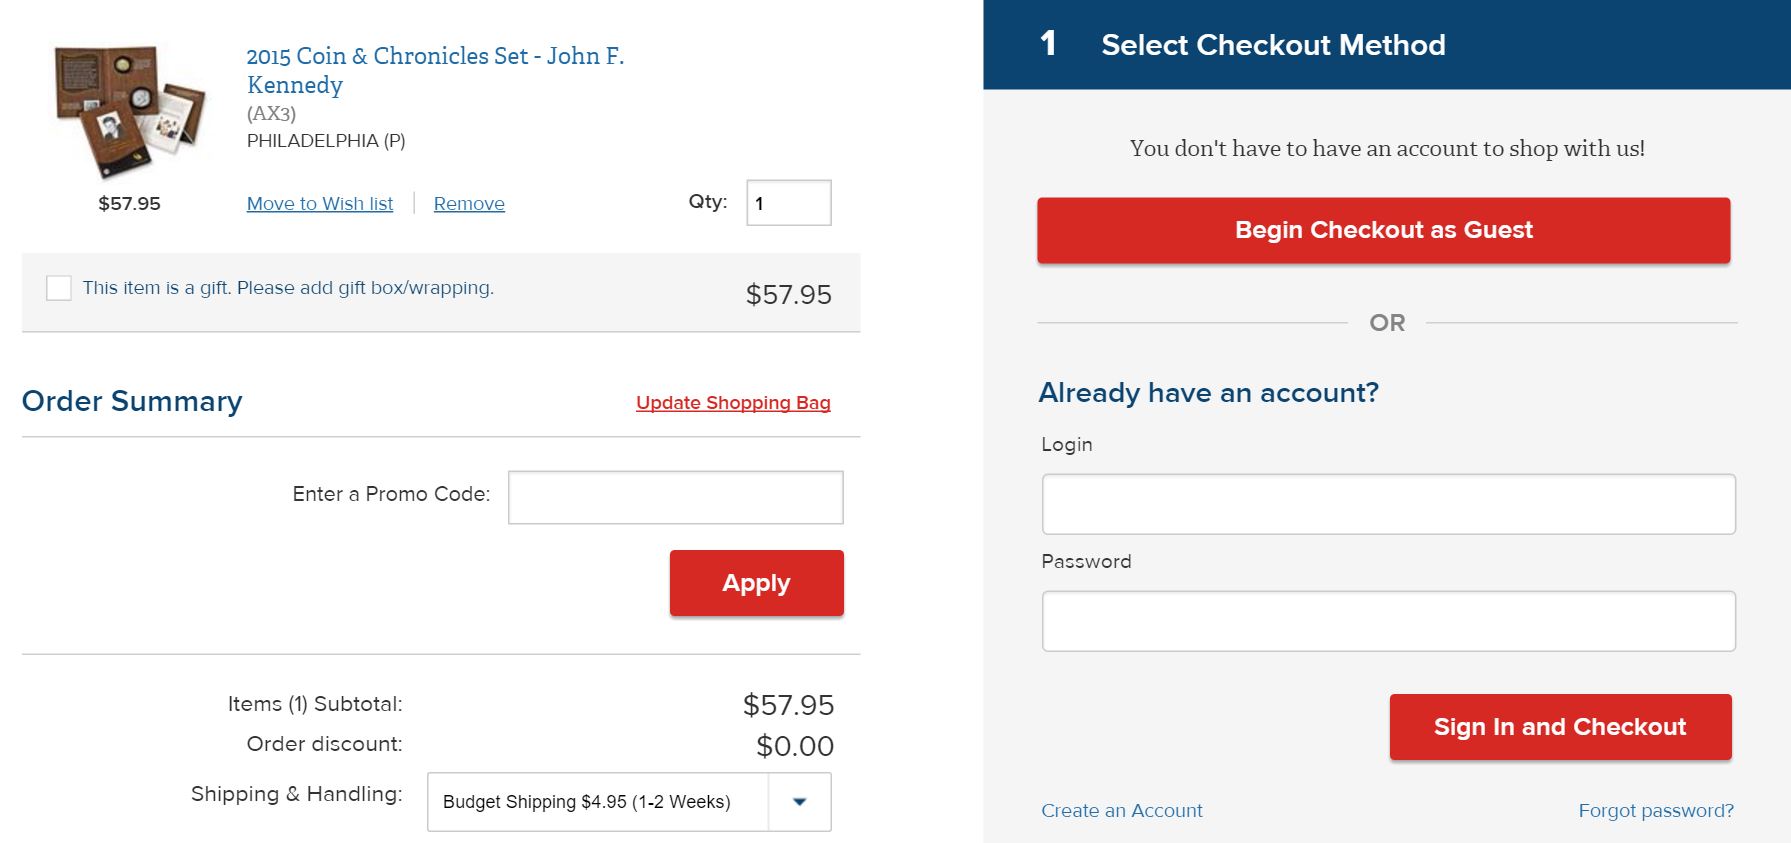Select the Budget Shipping $4.95 option box
This screenshot has height=843, width=1791.
[629, 802]
